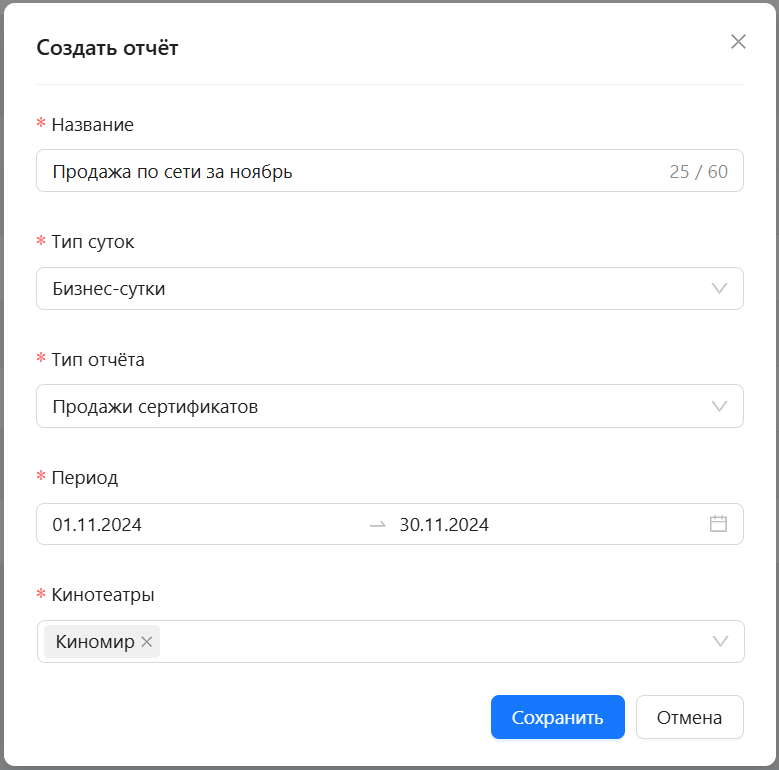This screenshot has height=770, width=779.
Task: Click the Кинотеатры field label
Action: (103, 595)
